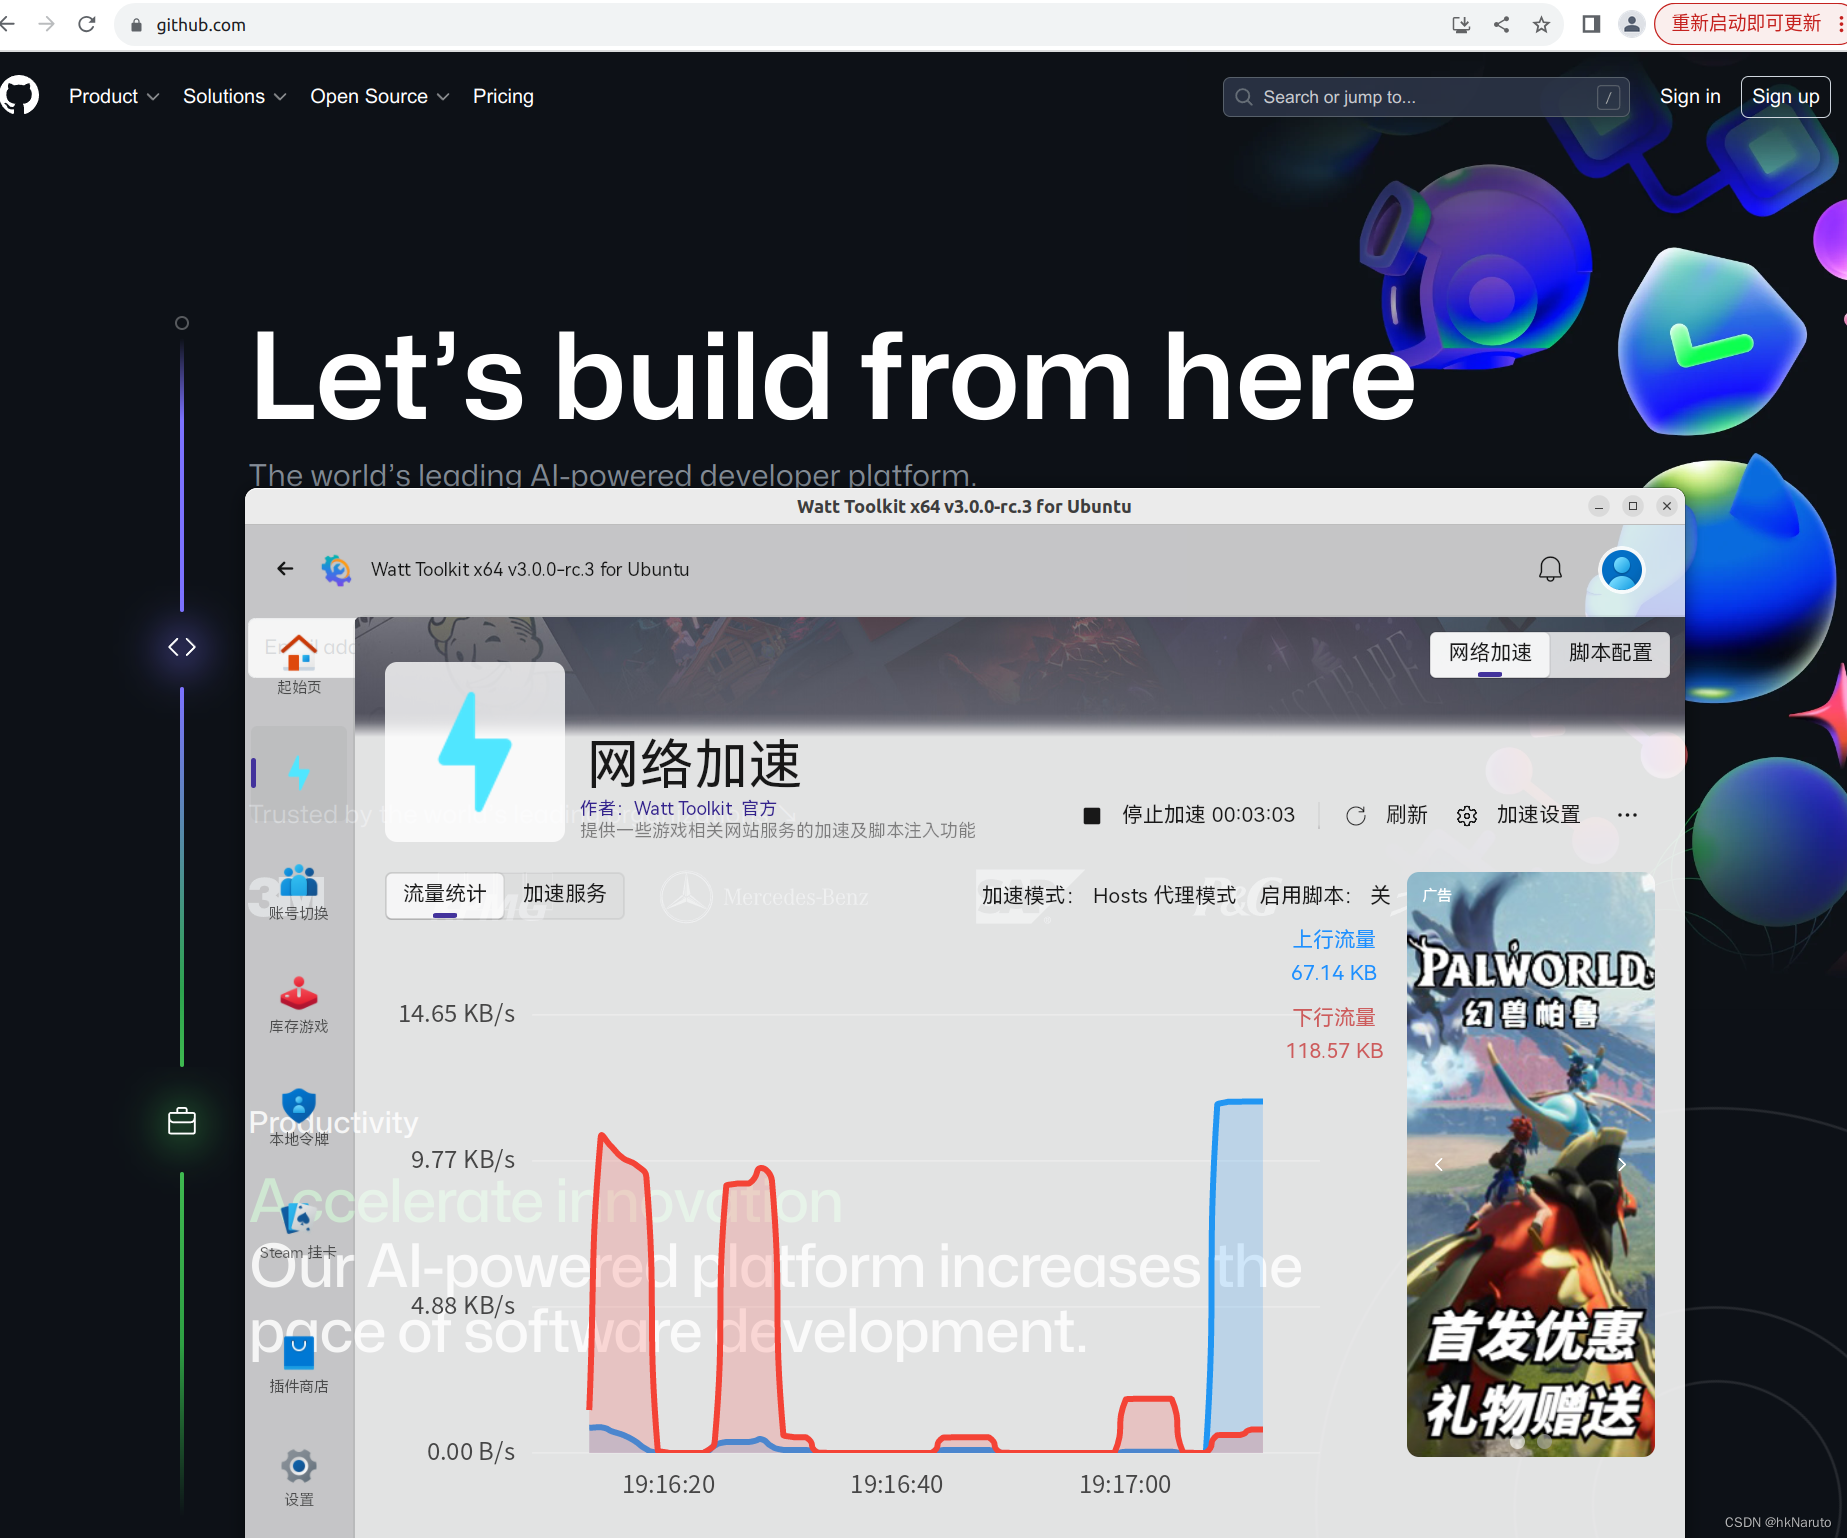Viewport: 1847px width, 1538px height.
Task: Click the back arrow in Watt Toolkit
Action: pos(285,569)
